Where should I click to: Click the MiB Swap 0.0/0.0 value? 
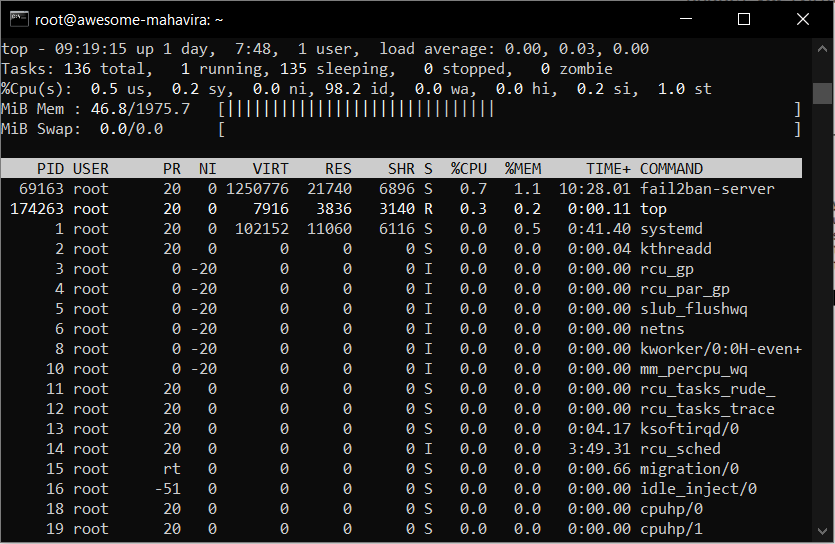[131, 129]
